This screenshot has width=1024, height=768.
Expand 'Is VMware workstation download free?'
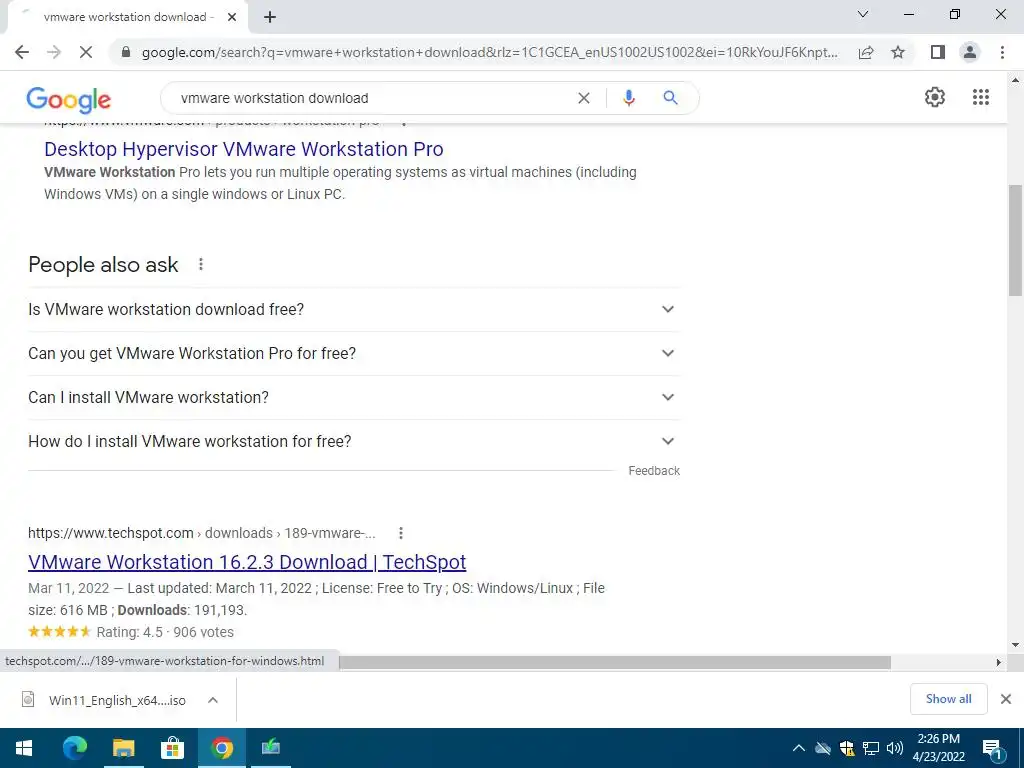click(353, 310)
